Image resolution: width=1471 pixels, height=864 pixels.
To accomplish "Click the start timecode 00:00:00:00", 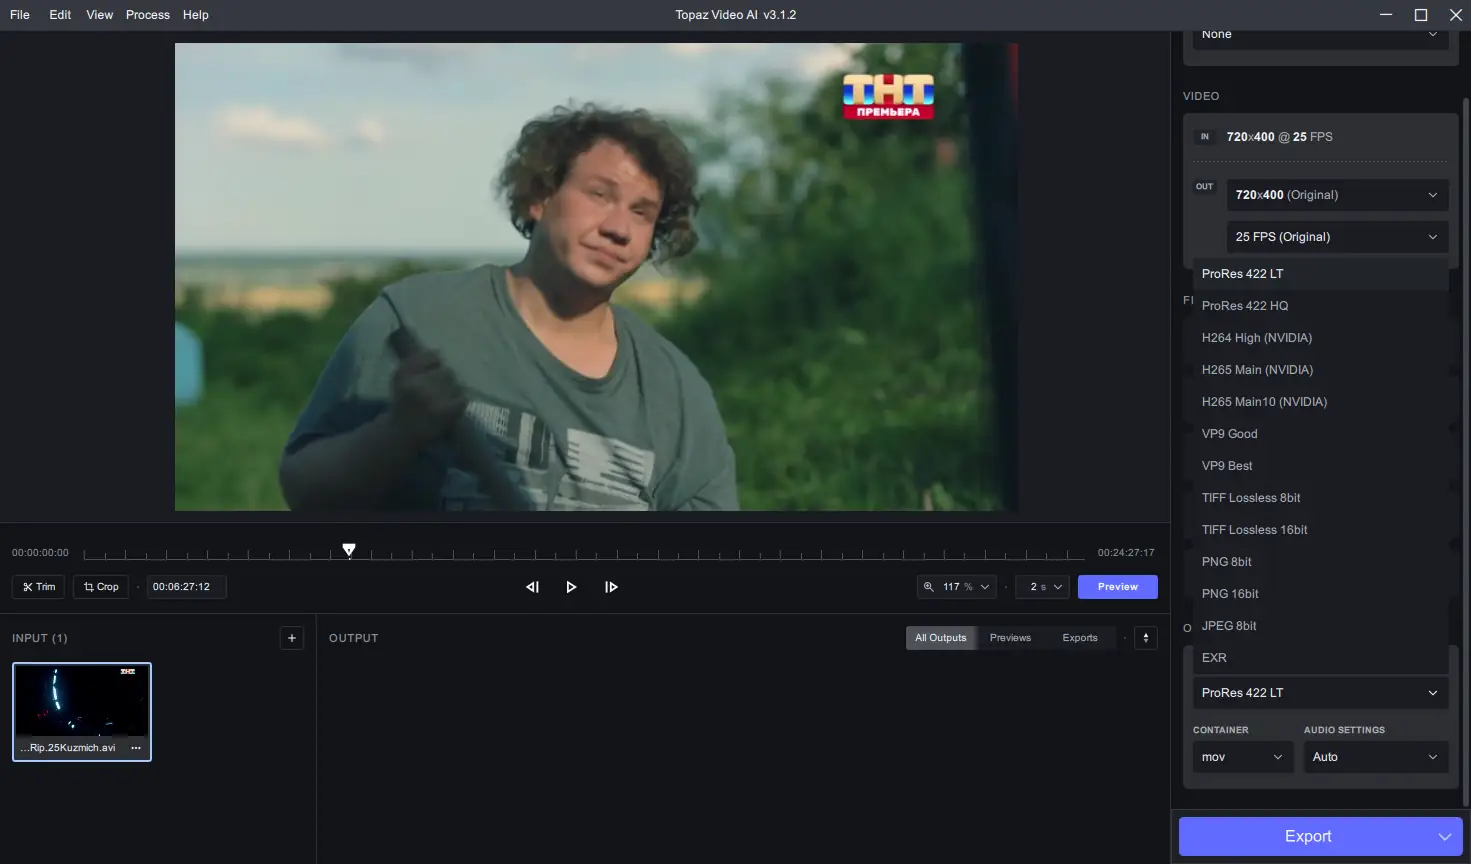I will click(40, 553).
